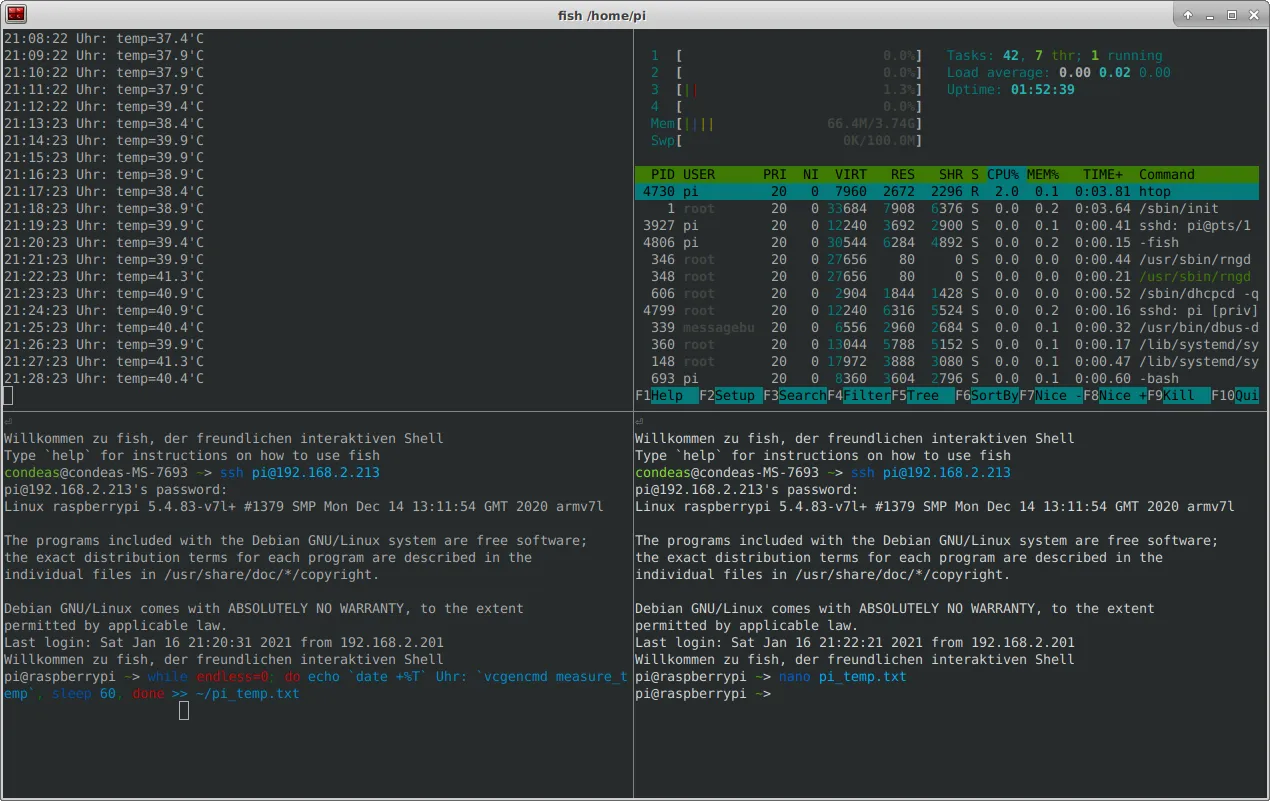The height and width of the screenshot is (801, 1270).
Task: Click F3 Search in htop footer
Action: tap(795, 396)
